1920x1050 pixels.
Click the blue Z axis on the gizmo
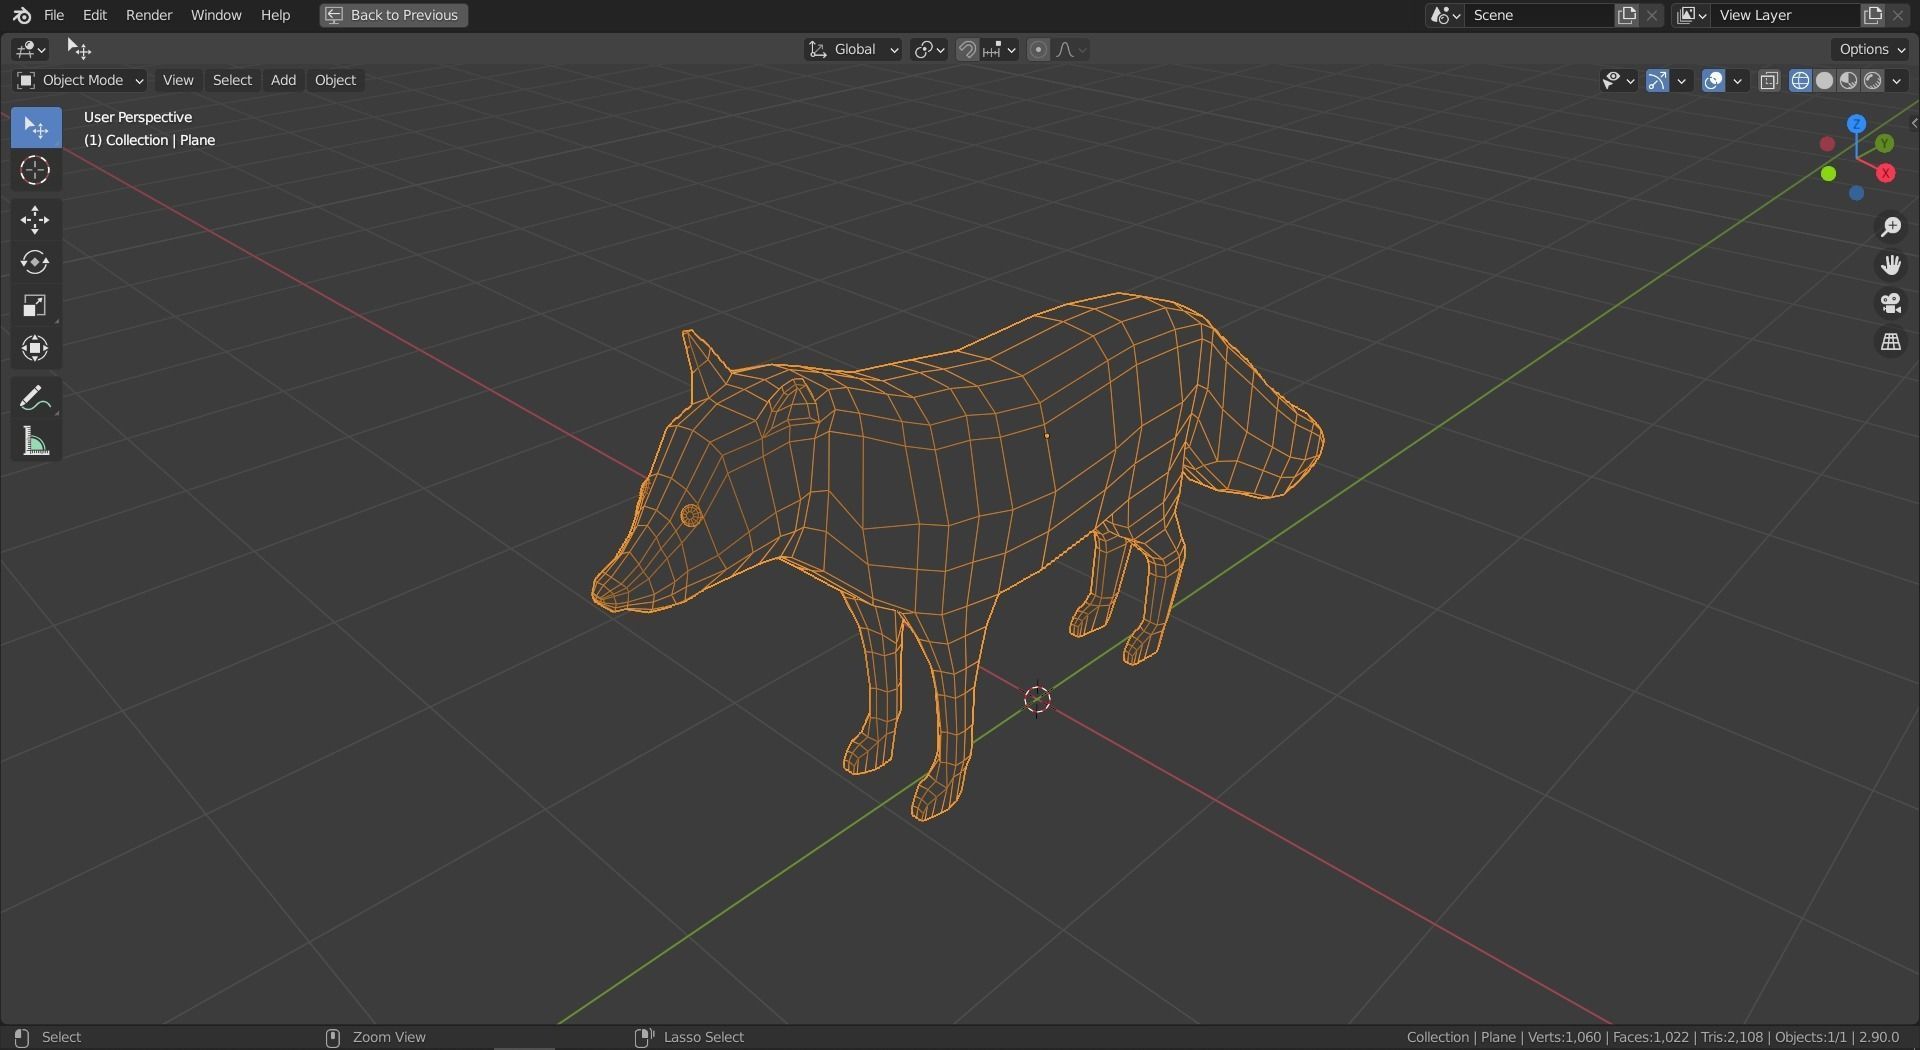pos(1857,124)
